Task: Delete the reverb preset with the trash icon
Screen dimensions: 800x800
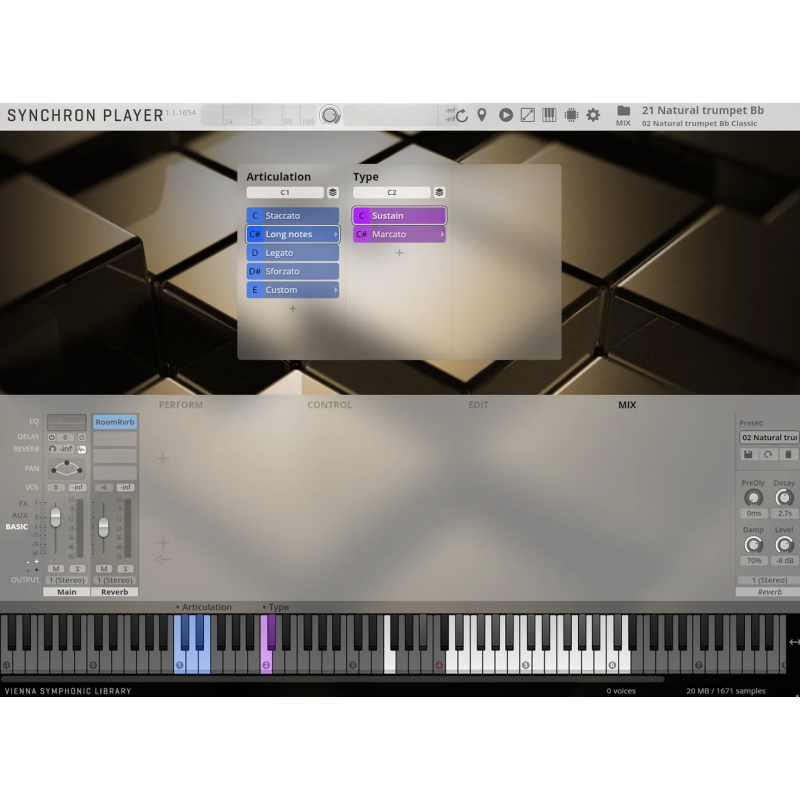Action: [788, 454]
